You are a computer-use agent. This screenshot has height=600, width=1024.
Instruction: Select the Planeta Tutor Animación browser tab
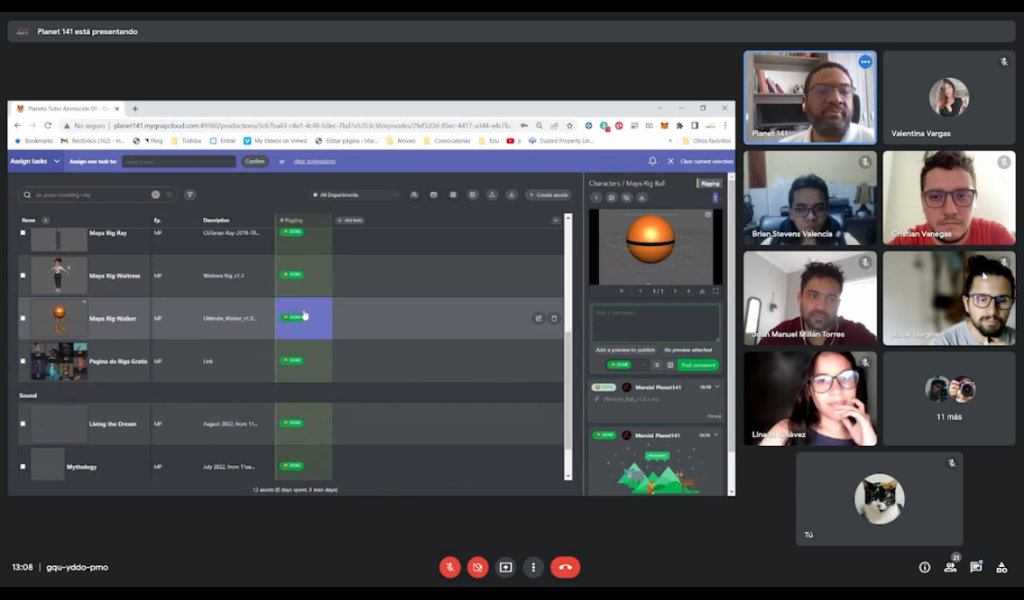pyautogui.click(x=68, y=108)
